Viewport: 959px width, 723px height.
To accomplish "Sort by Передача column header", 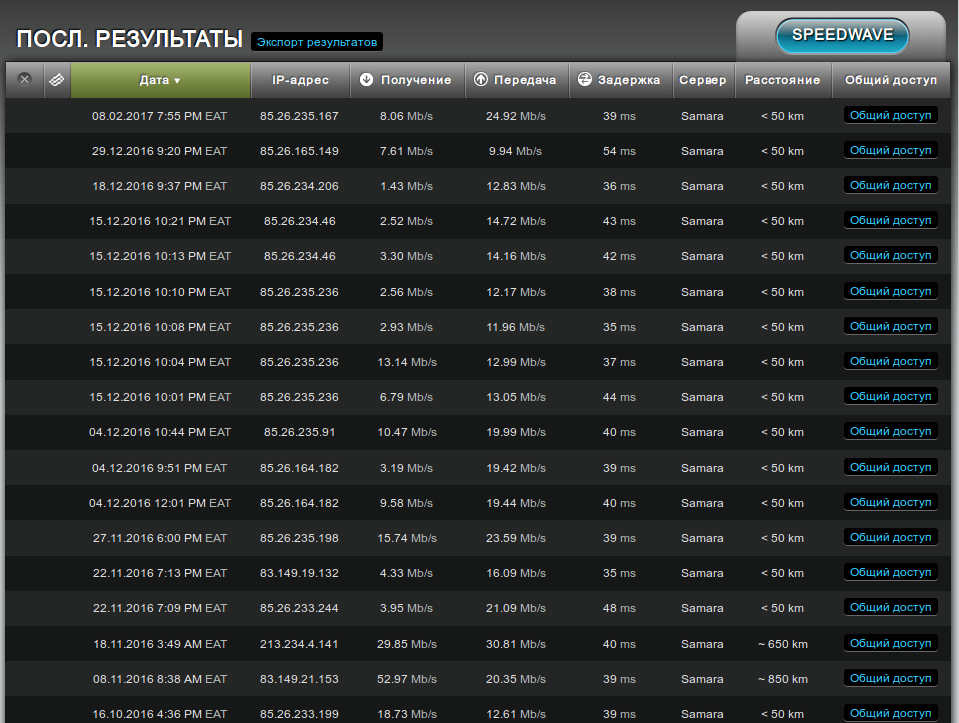I will click(x=517, y=80).
